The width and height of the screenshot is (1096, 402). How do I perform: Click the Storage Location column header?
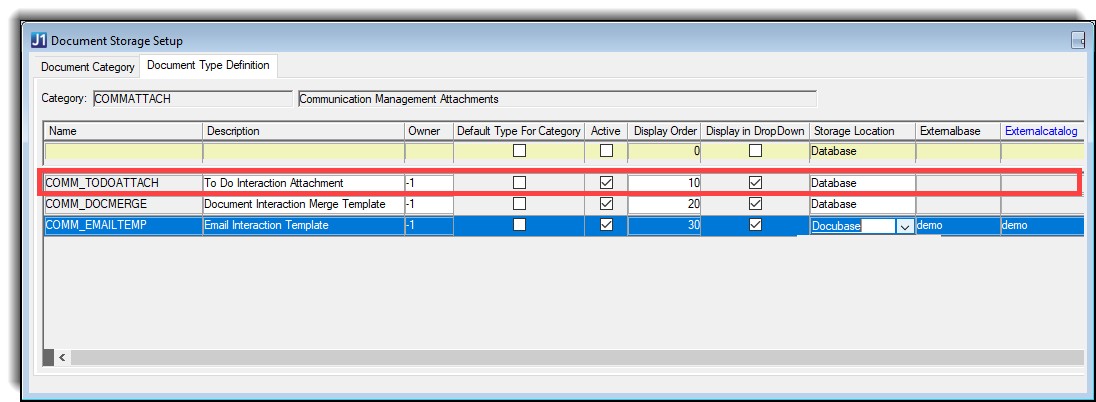click(x=862, y=131)
